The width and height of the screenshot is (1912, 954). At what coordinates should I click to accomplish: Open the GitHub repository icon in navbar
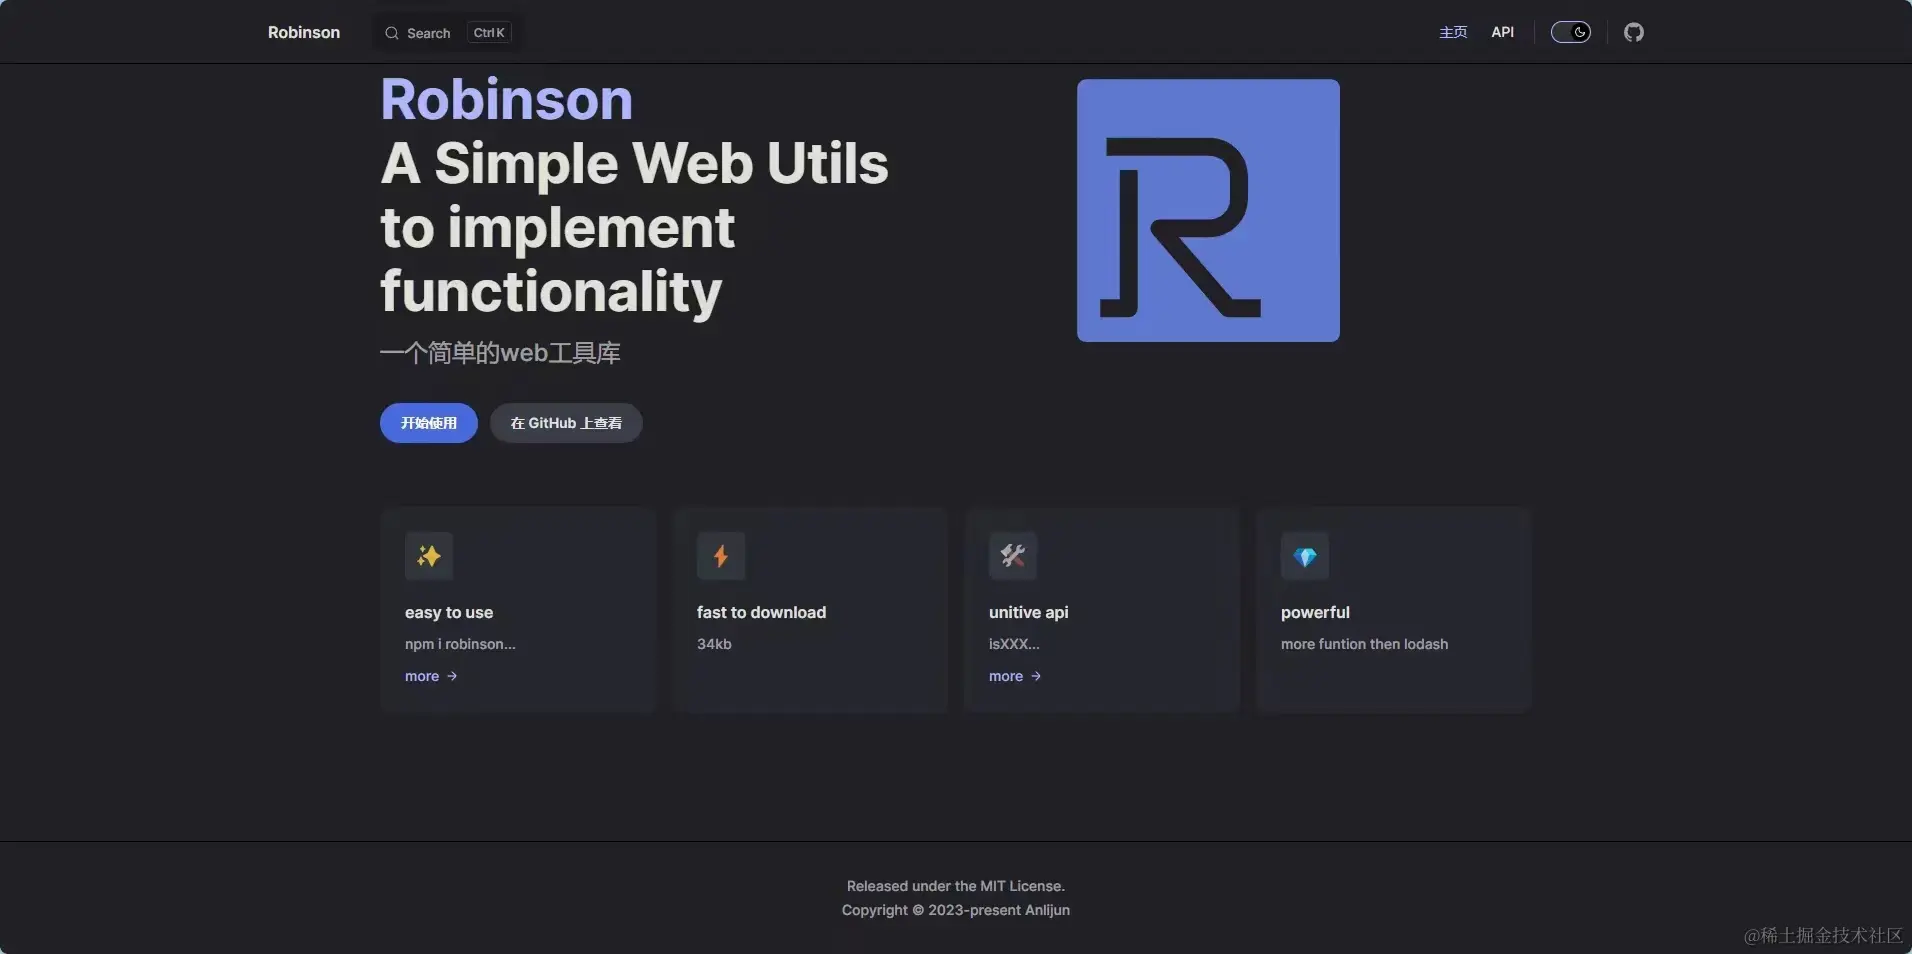click(1634, 33)
